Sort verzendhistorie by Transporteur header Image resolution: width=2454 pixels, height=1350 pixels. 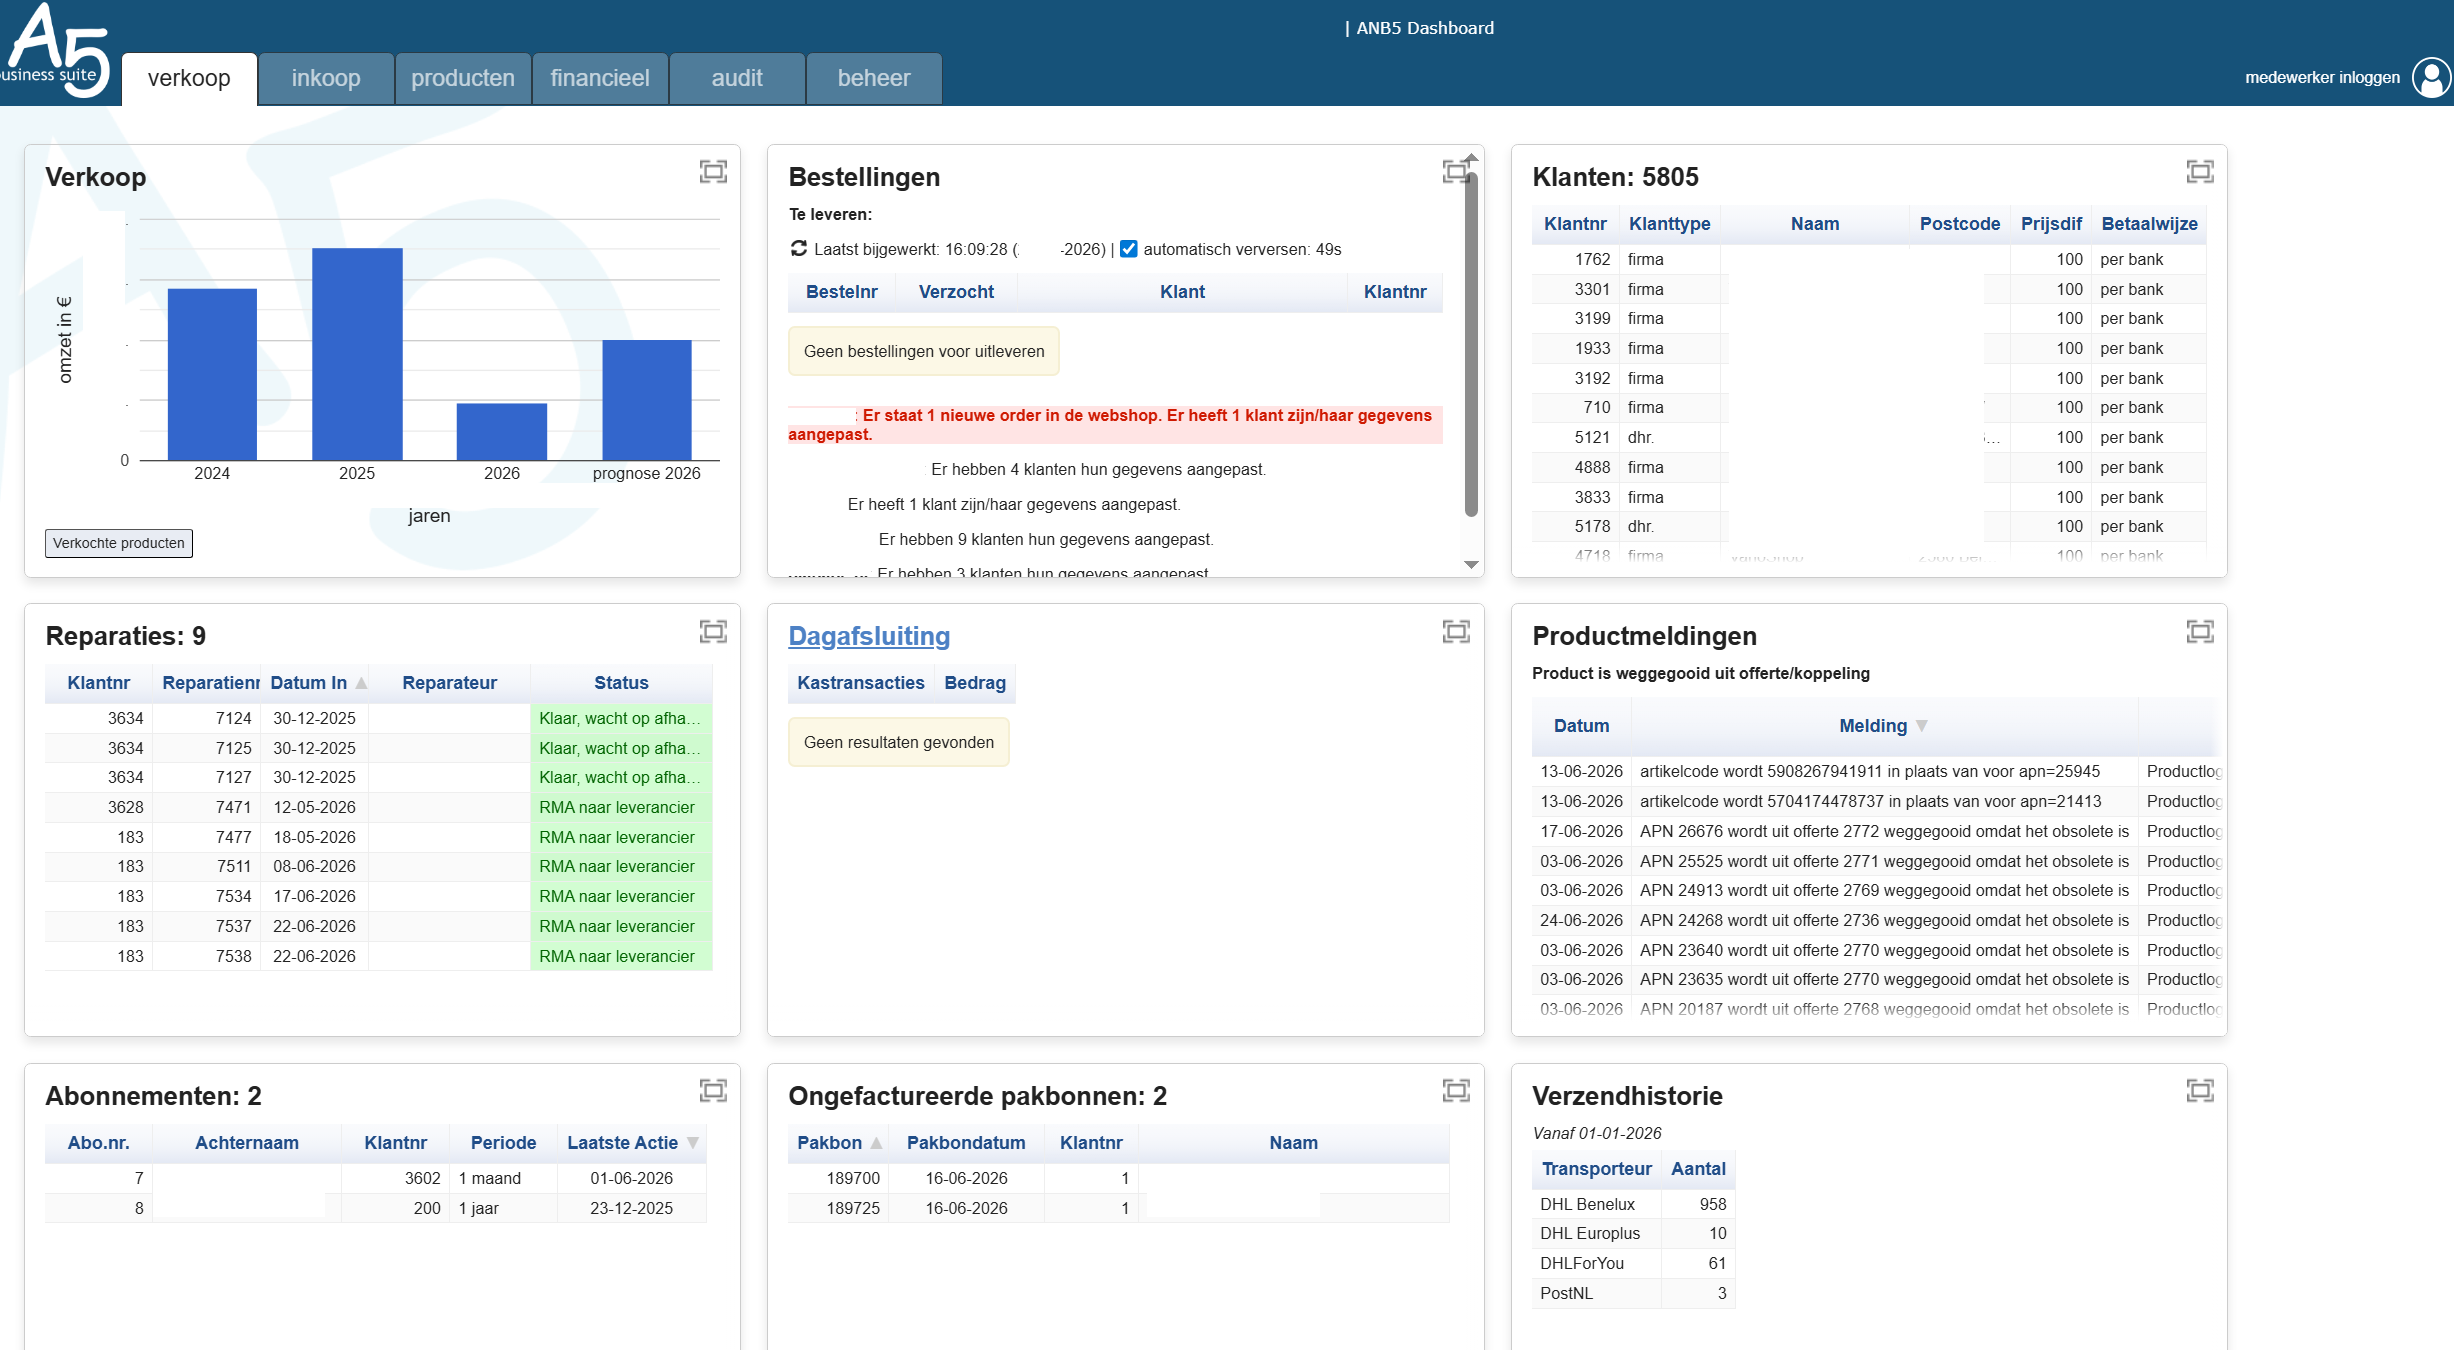point(1596,1169)
